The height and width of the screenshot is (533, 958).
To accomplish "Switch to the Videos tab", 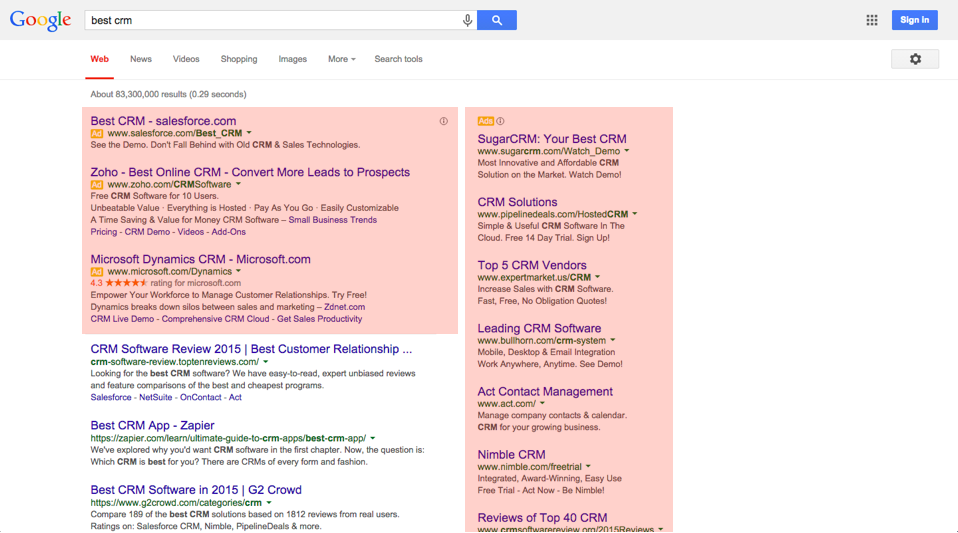I will (186, 59).
